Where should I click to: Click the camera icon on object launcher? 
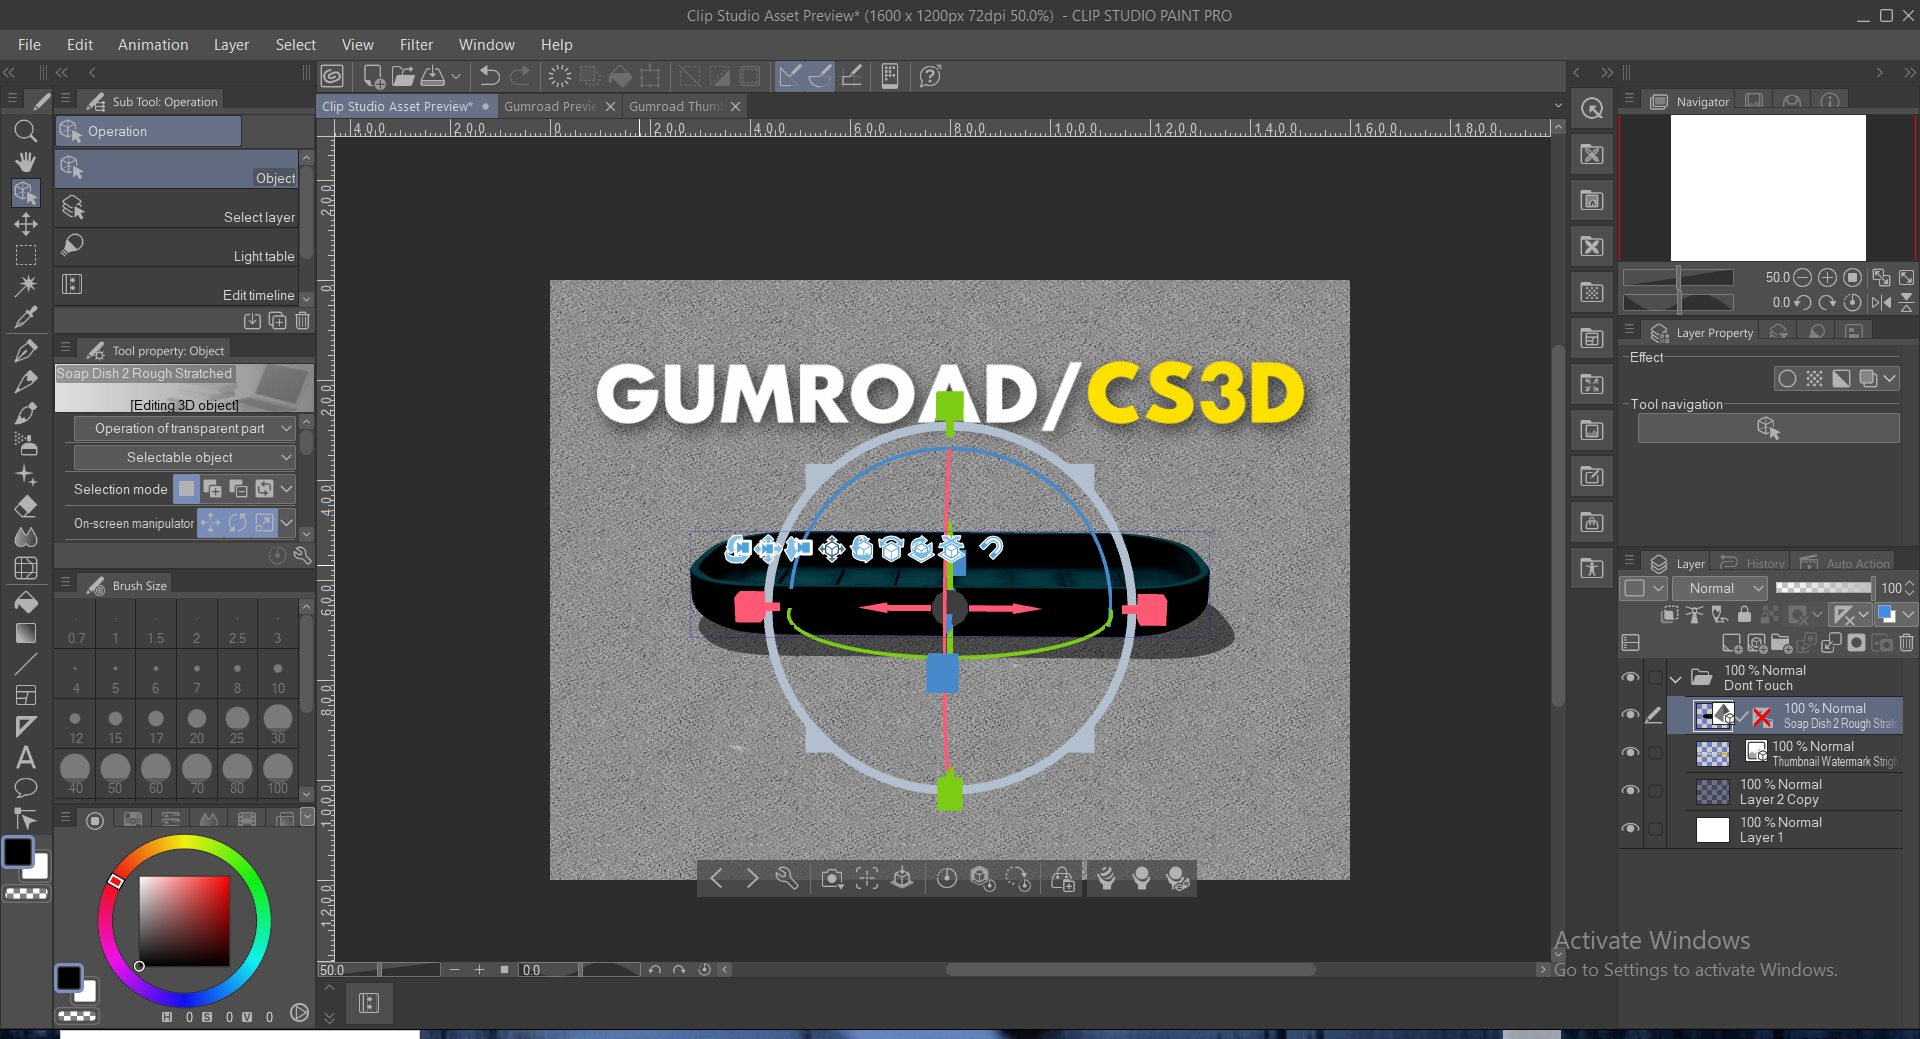(831, 878)
